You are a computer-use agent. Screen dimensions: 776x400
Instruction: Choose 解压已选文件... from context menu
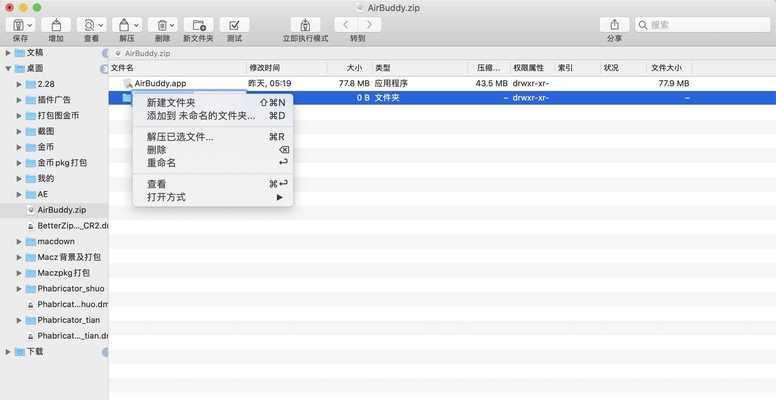pyautogui.click(x=180, y=137)
